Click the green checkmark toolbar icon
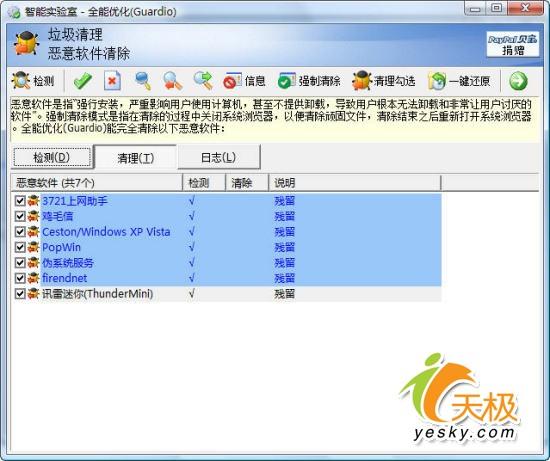Screen dimensions: 550x461 (83, 81)
